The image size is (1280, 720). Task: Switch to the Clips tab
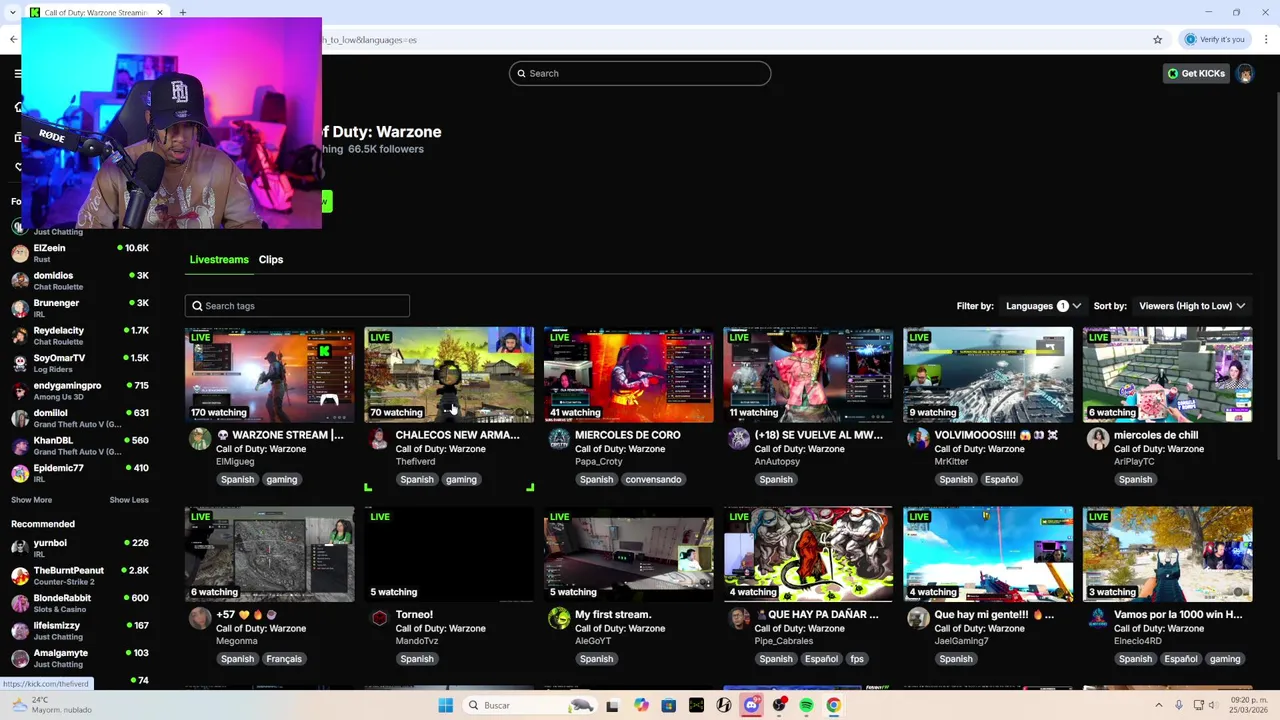(271, 259)
